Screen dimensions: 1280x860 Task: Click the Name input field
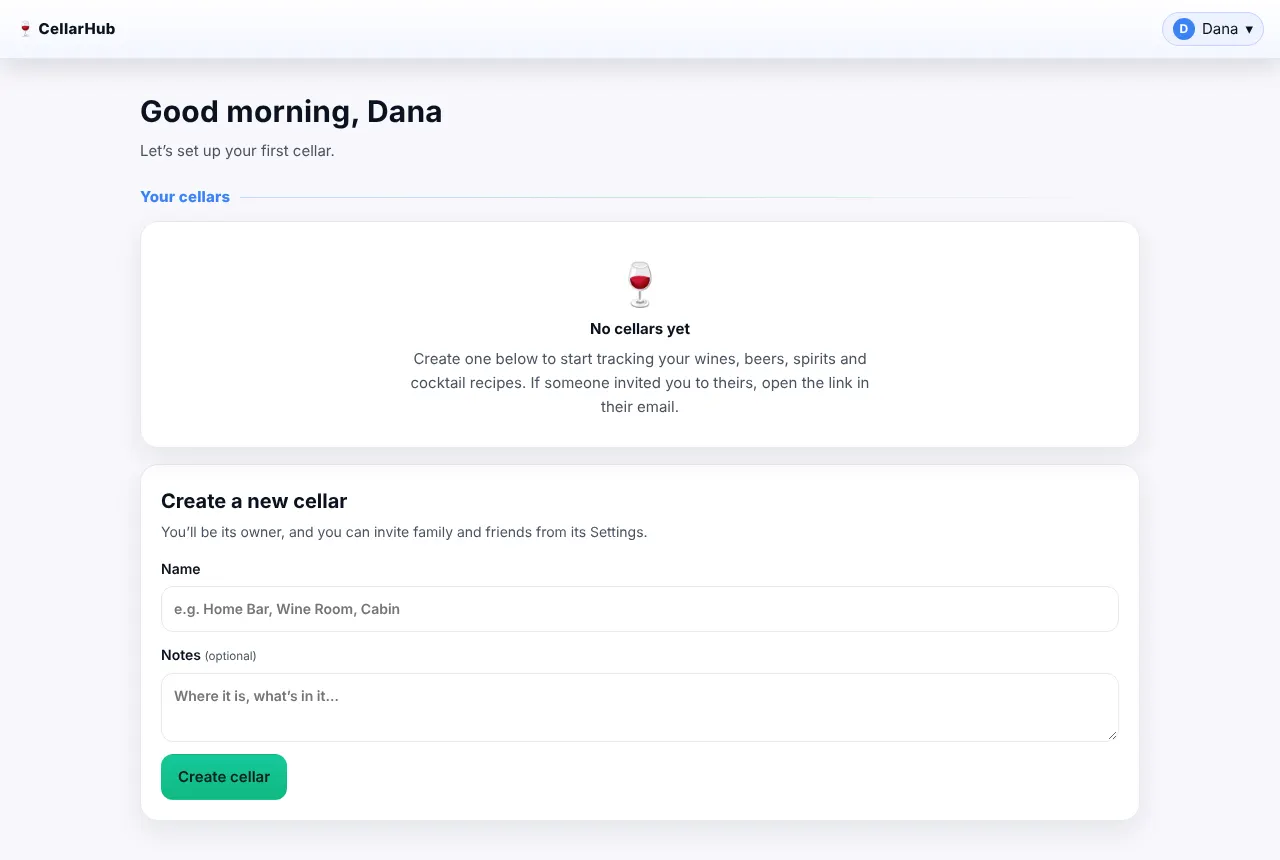(x=640, y=609)
